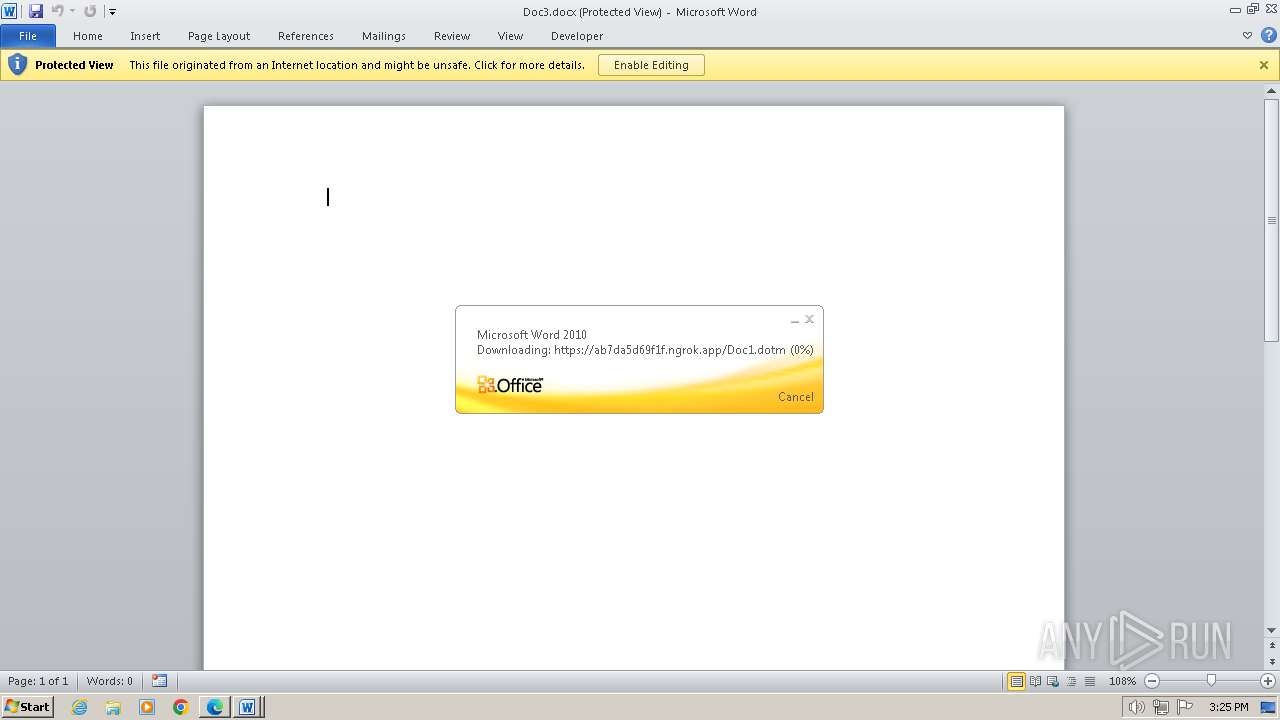This screenshot has width=1280, height=720.
Task: Save the document via Quick Access toolbar
Action: coord(36,11)
